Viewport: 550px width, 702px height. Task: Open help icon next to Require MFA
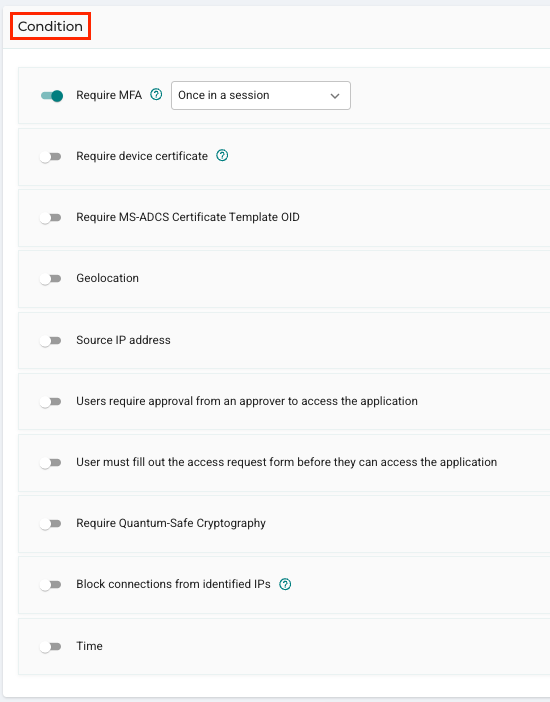(x=156, y=94)
